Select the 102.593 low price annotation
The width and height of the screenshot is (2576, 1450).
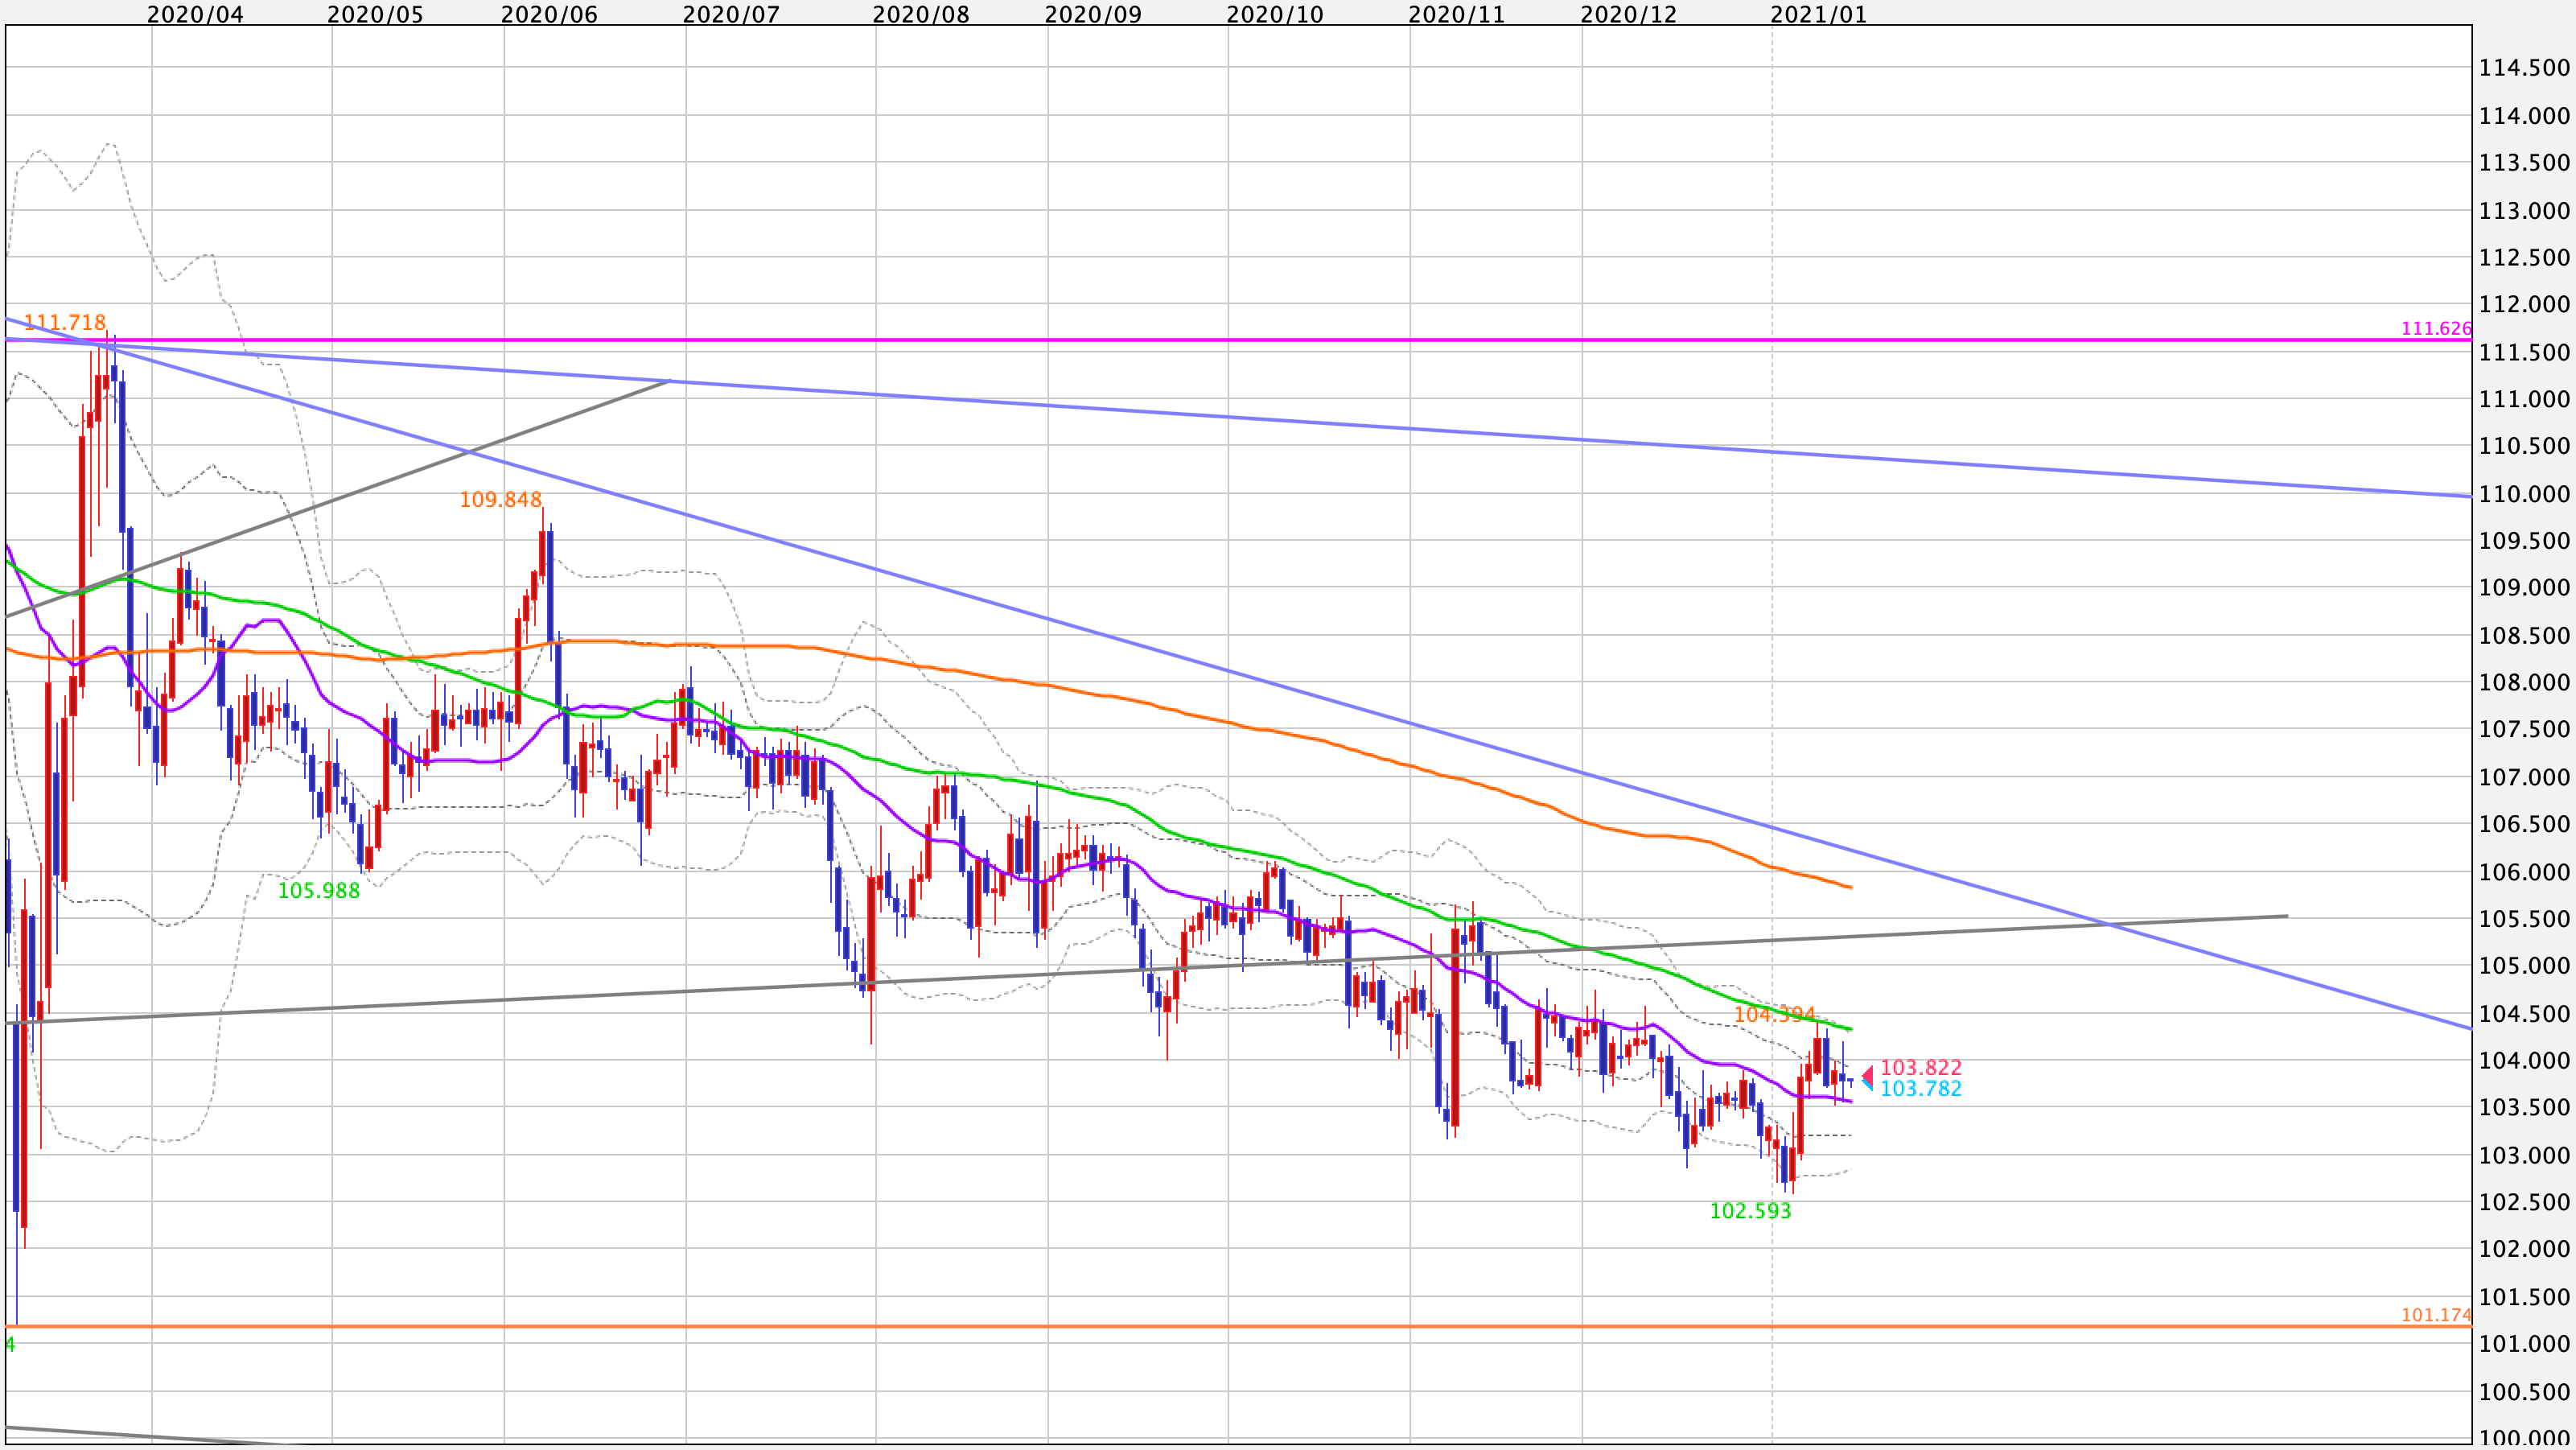pos(1750,1210)
